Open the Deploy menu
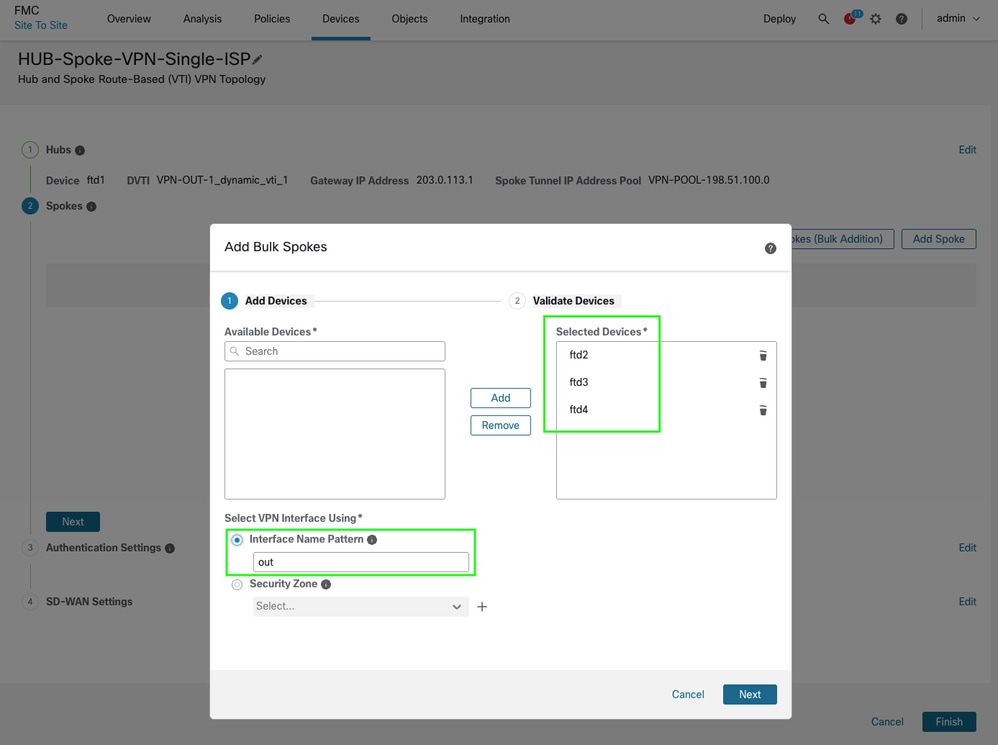 779,19
